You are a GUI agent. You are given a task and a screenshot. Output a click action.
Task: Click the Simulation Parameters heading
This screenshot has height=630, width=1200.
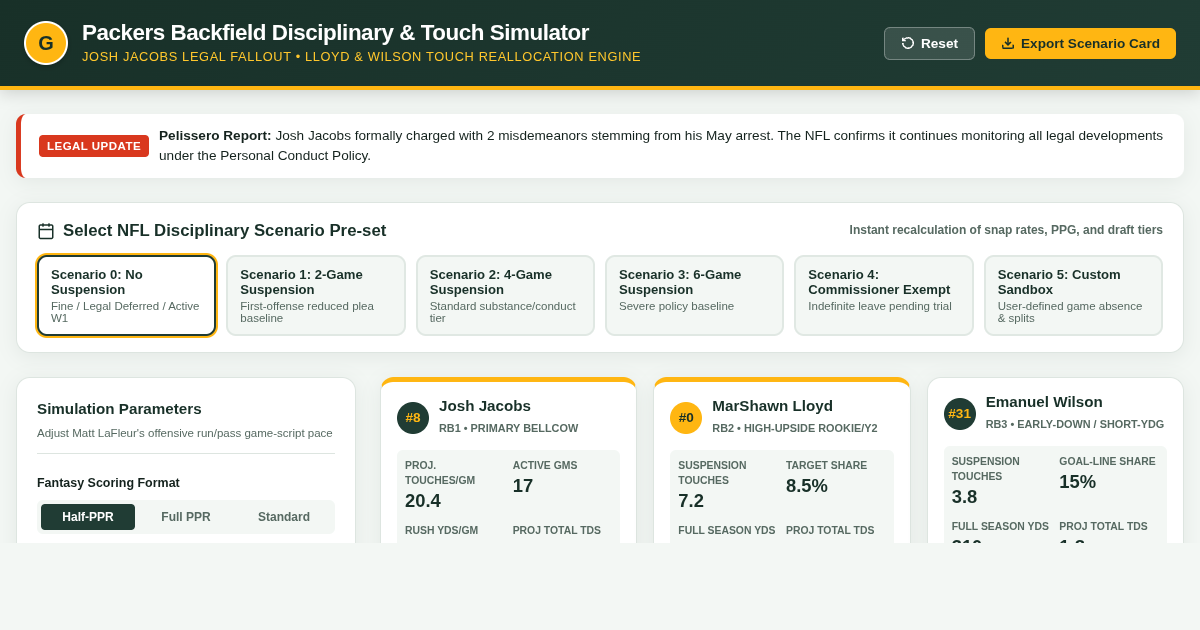tap(119, 408)
